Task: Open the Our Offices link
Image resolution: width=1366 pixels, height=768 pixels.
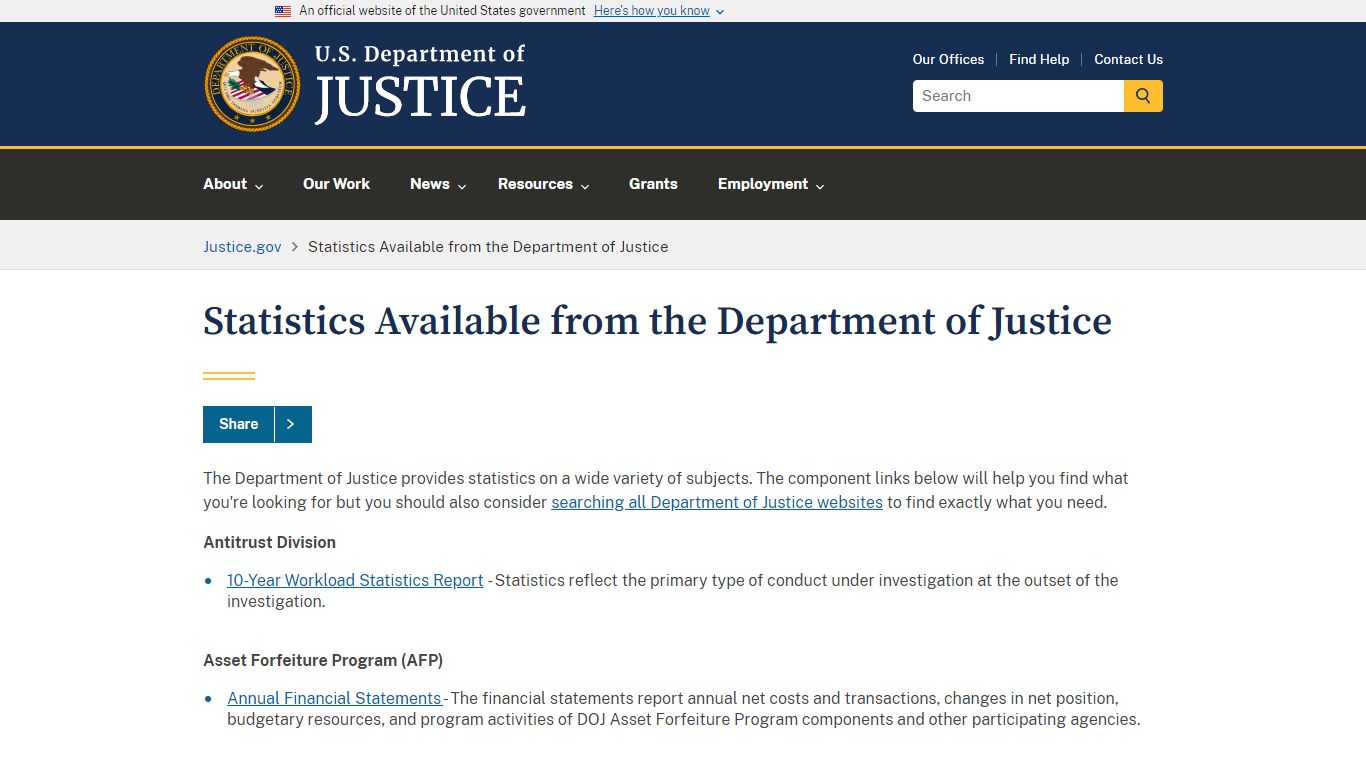Action: tap(948, 59)
